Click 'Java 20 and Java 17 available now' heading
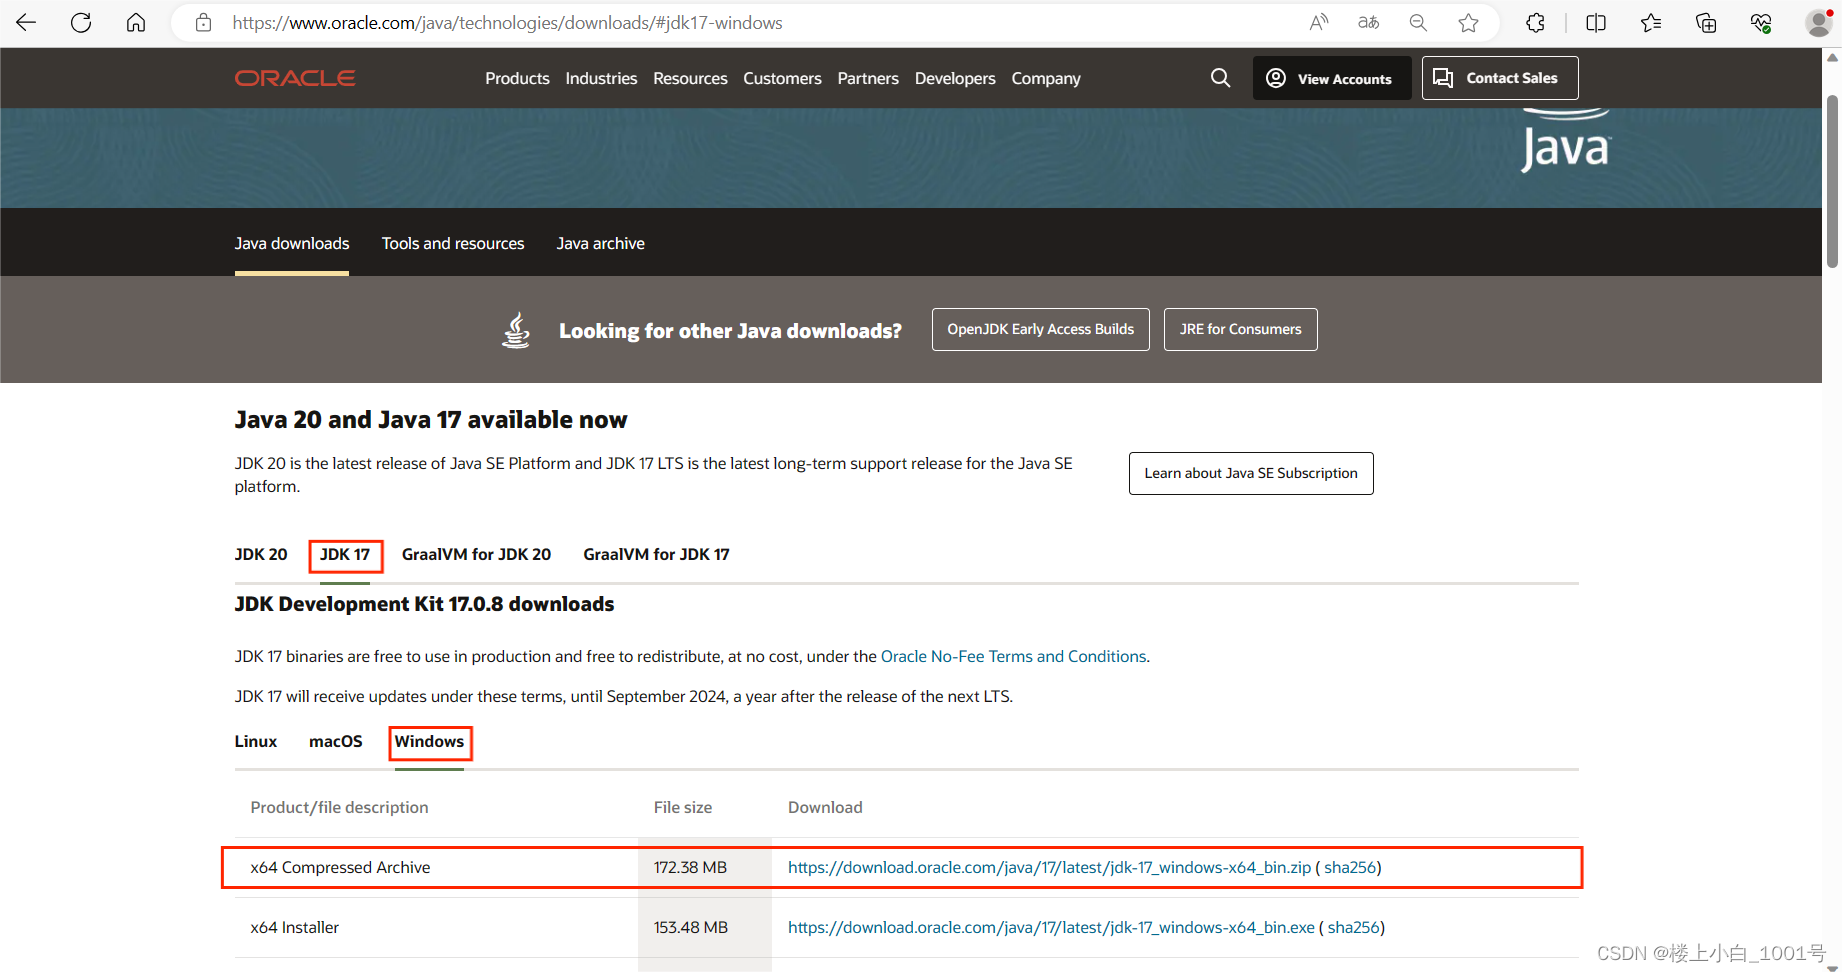 (431, 420)
